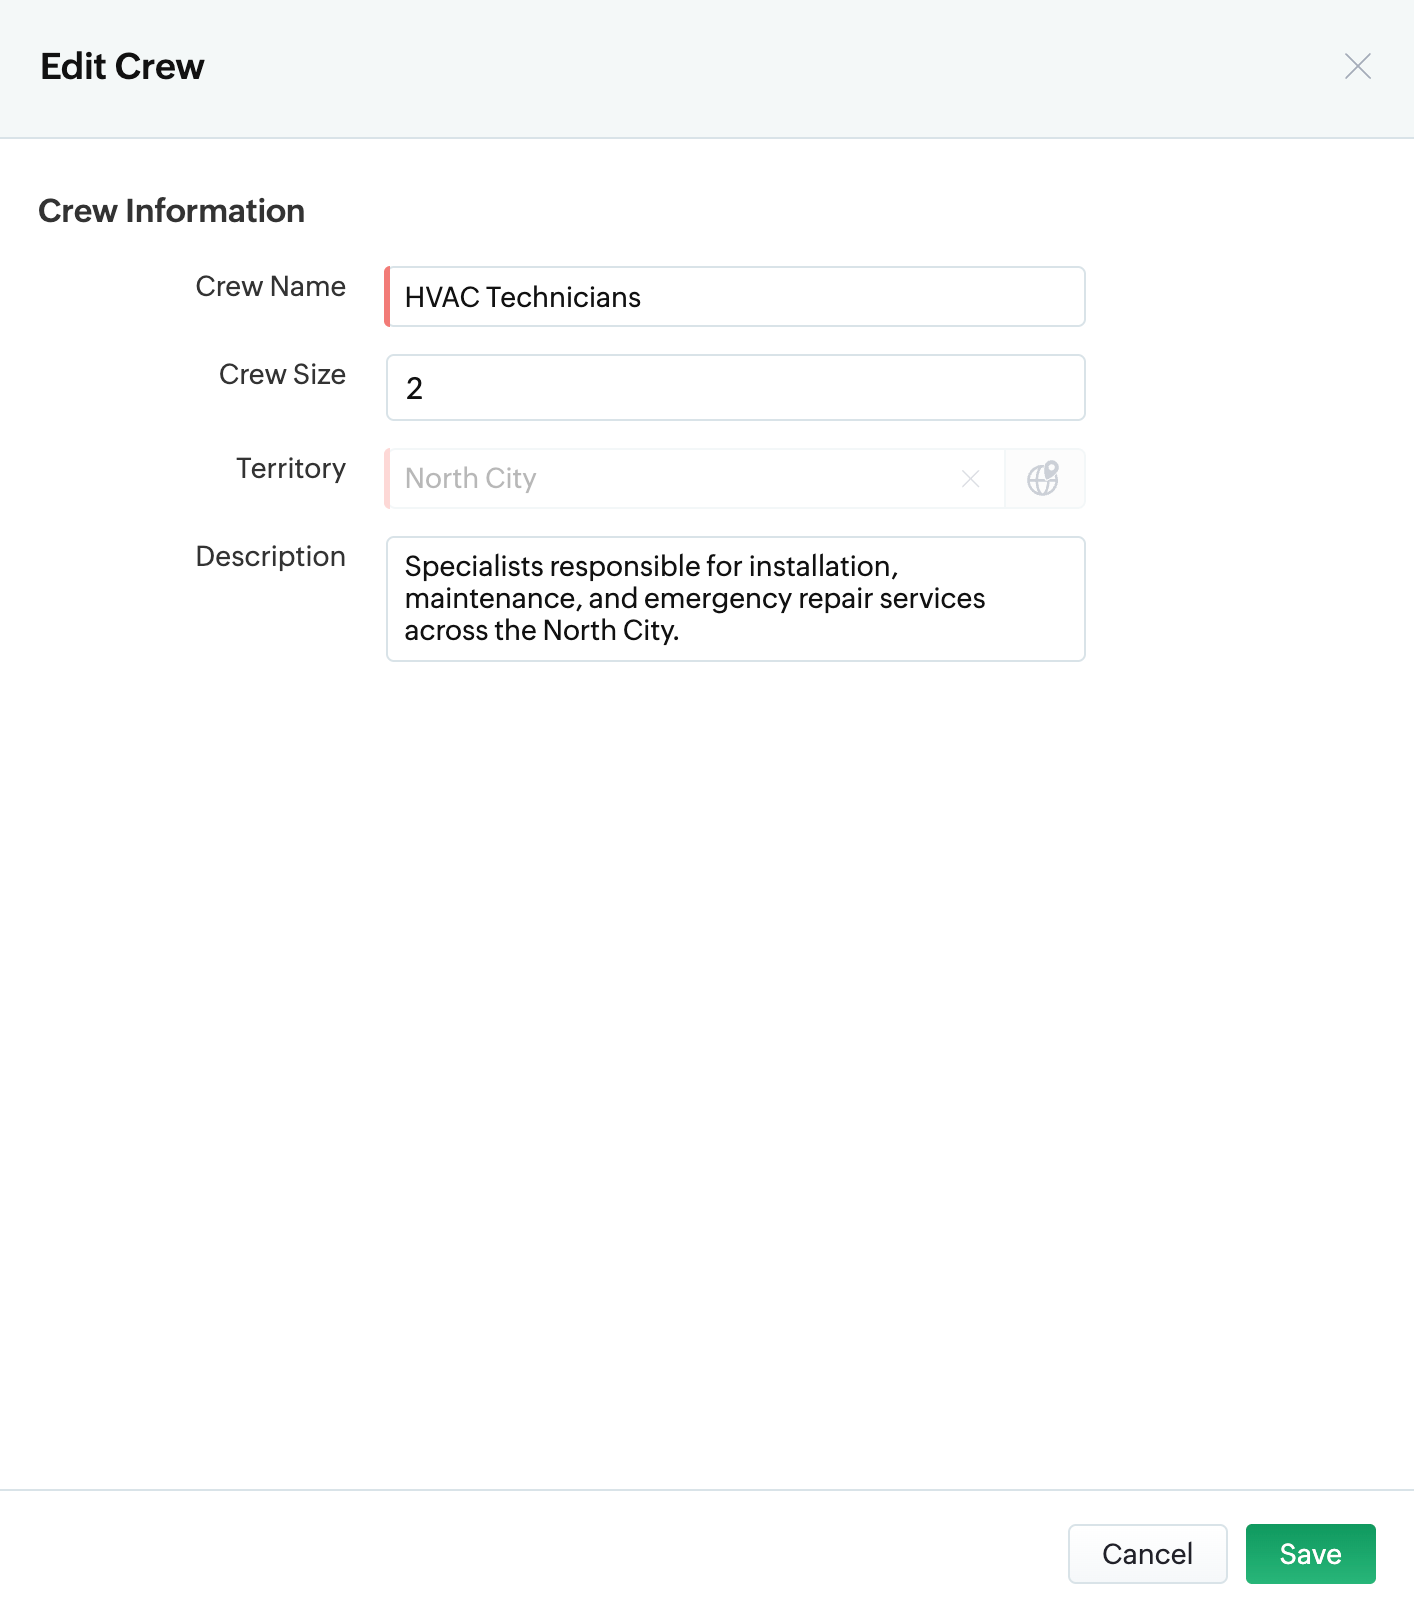Open the territory lookup globe icon
The image size is (1414, 1608).
(1043, 479)
